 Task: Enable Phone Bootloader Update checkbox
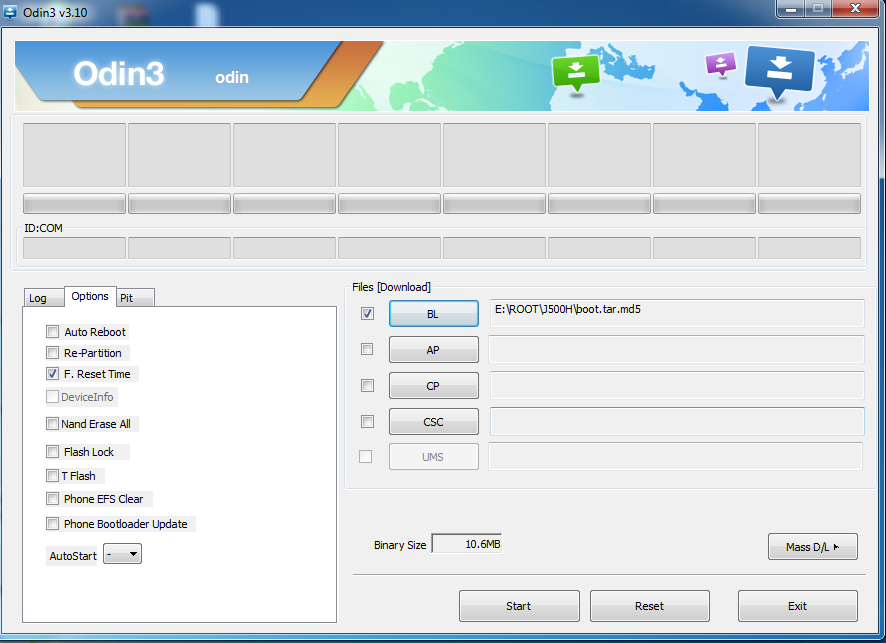(53, 524)
